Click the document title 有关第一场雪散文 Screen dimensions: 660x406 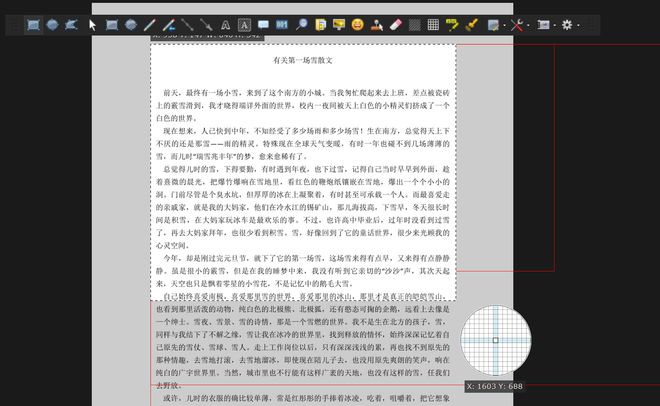[x=303, y=60]
